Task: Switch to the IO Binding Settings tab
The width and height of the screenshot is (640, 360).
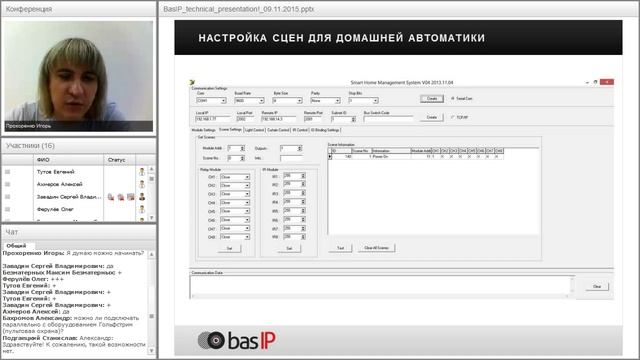Action: coord(325,130)
